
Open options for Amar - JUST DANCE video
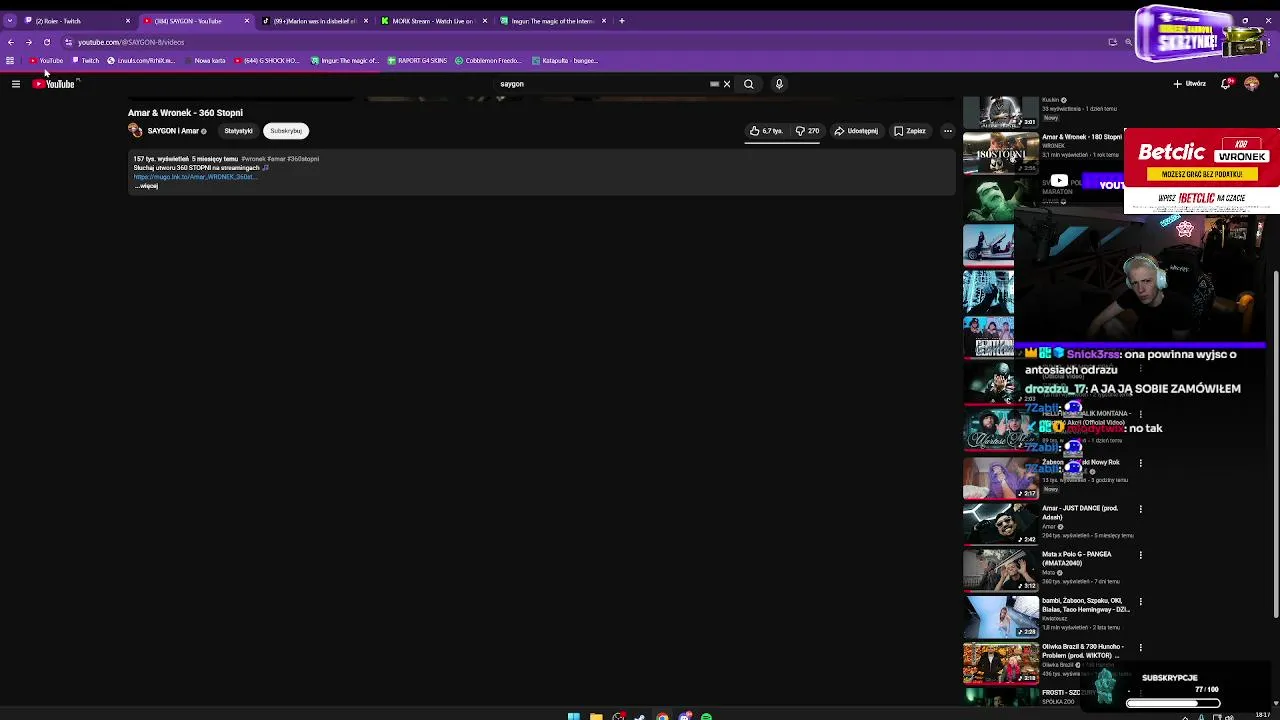pos(1140,509)
